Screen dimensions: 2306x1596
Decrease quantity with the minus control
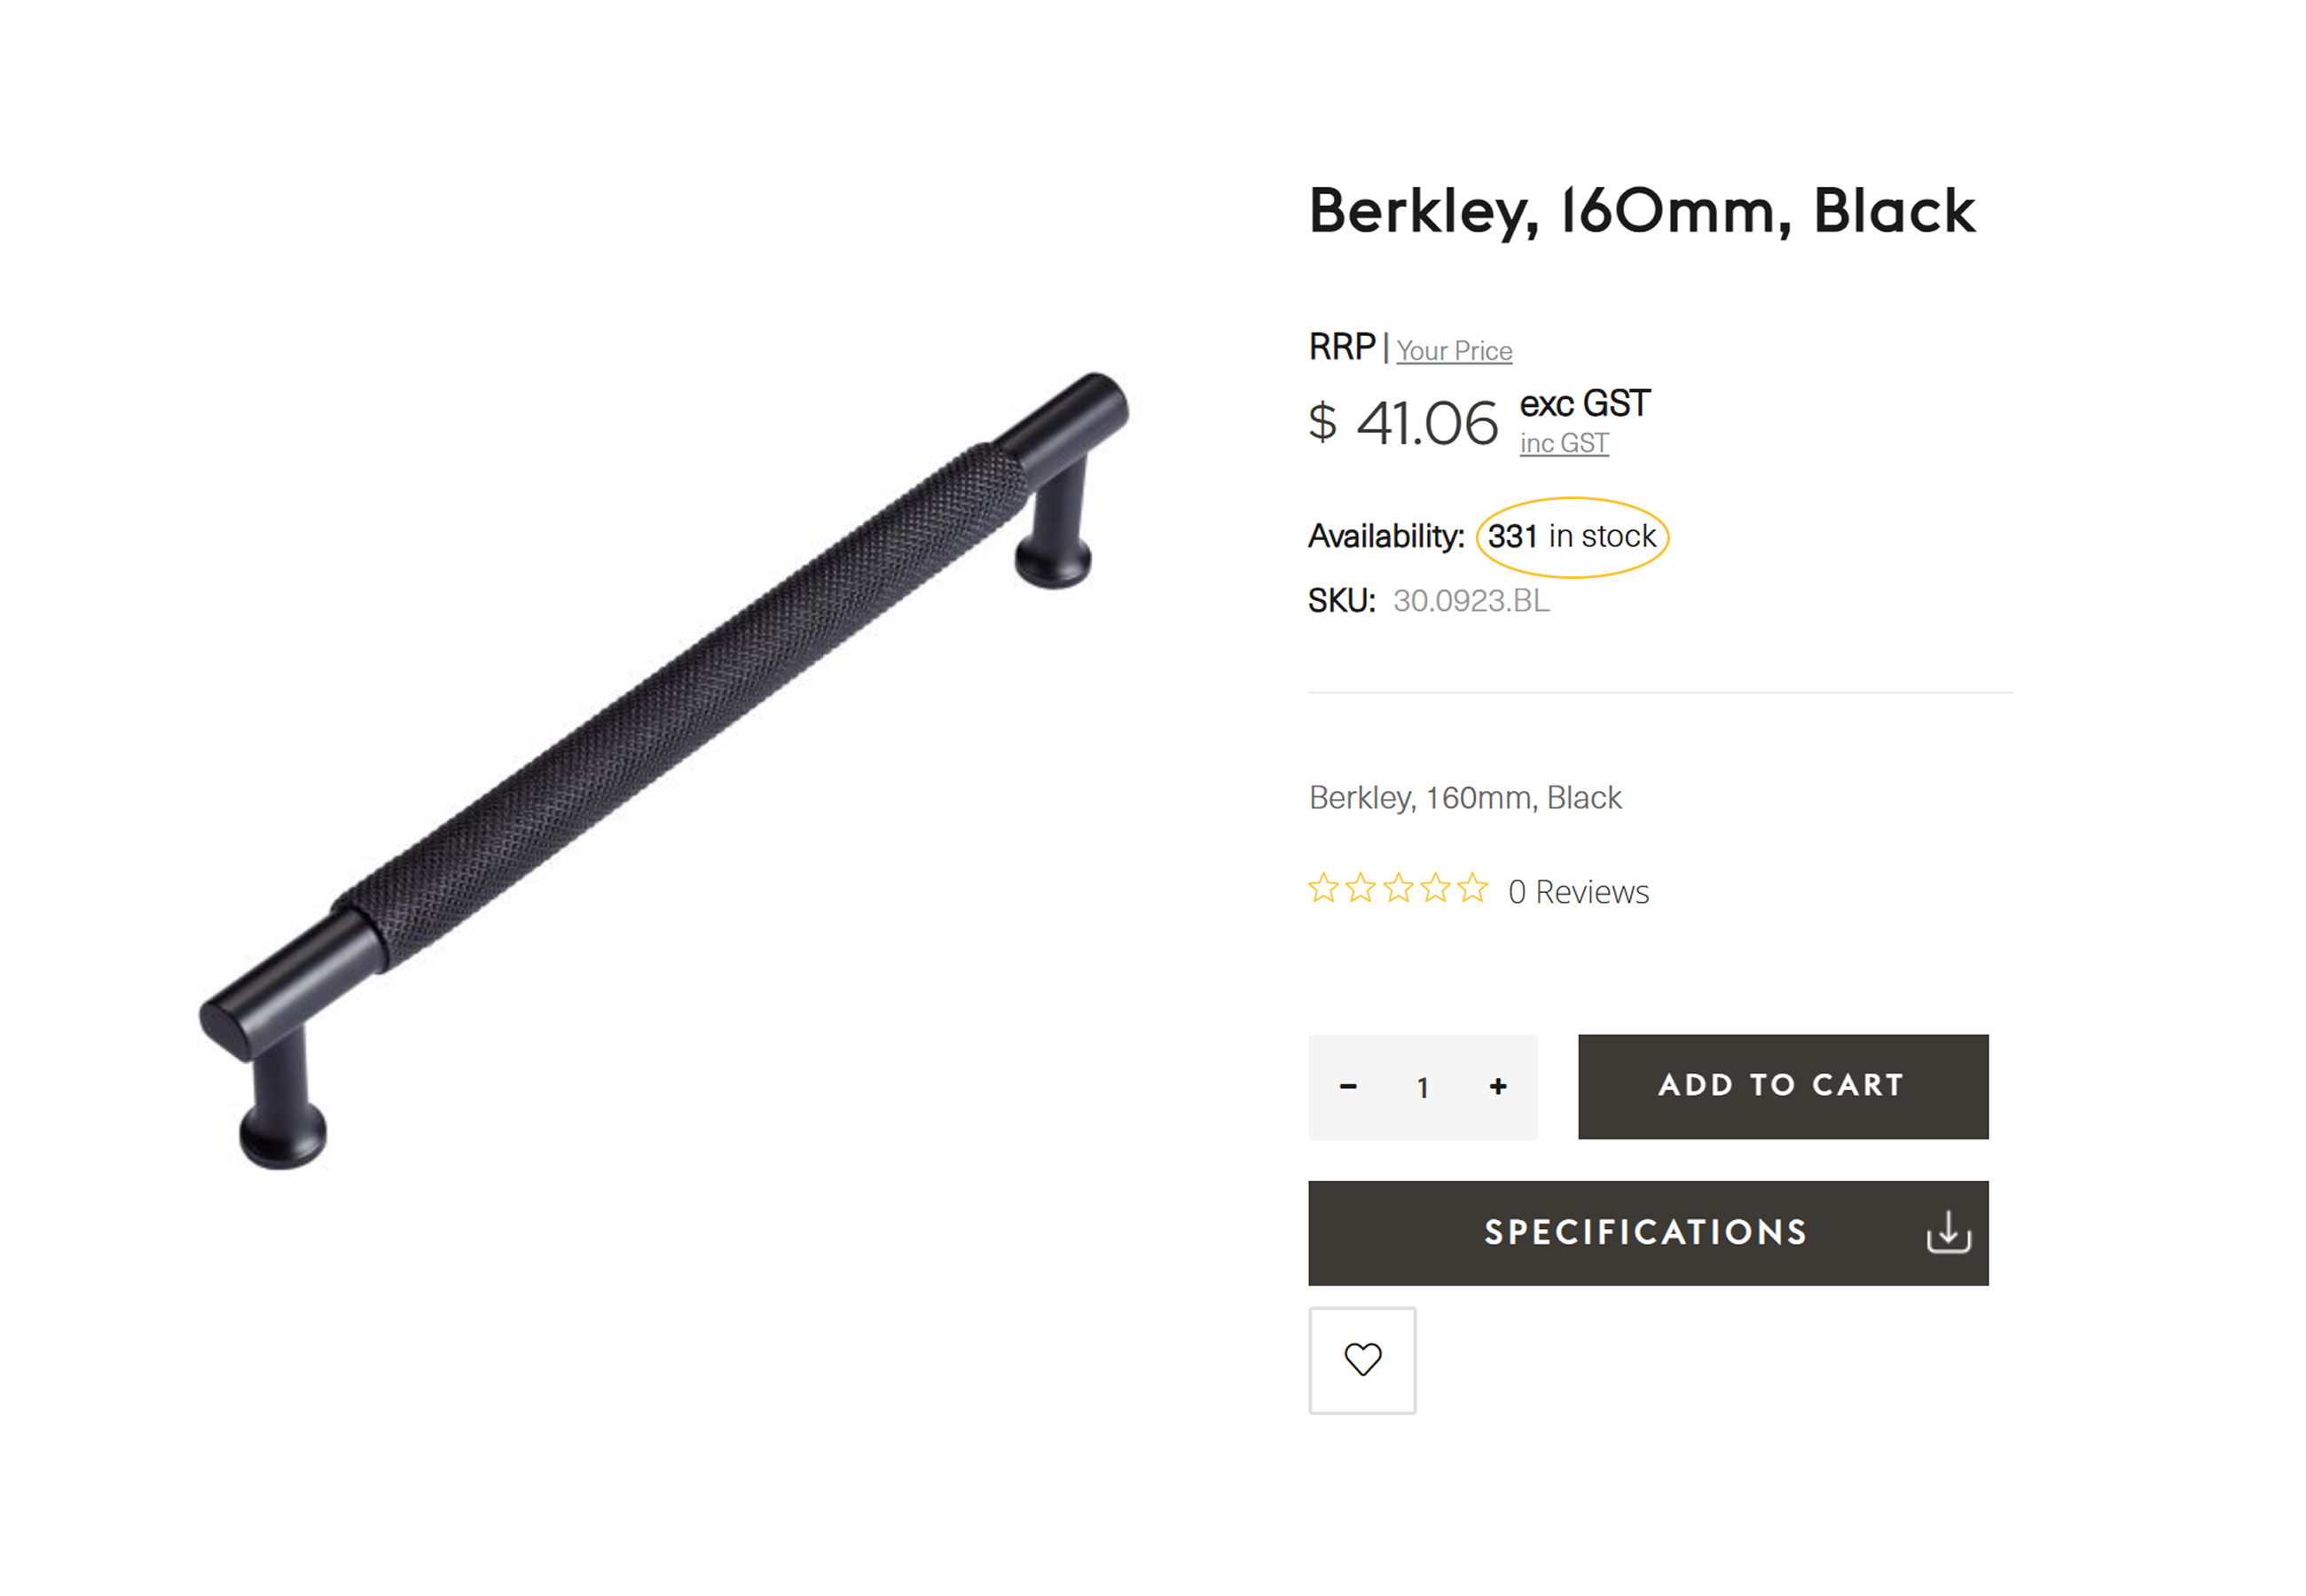1348,1087
